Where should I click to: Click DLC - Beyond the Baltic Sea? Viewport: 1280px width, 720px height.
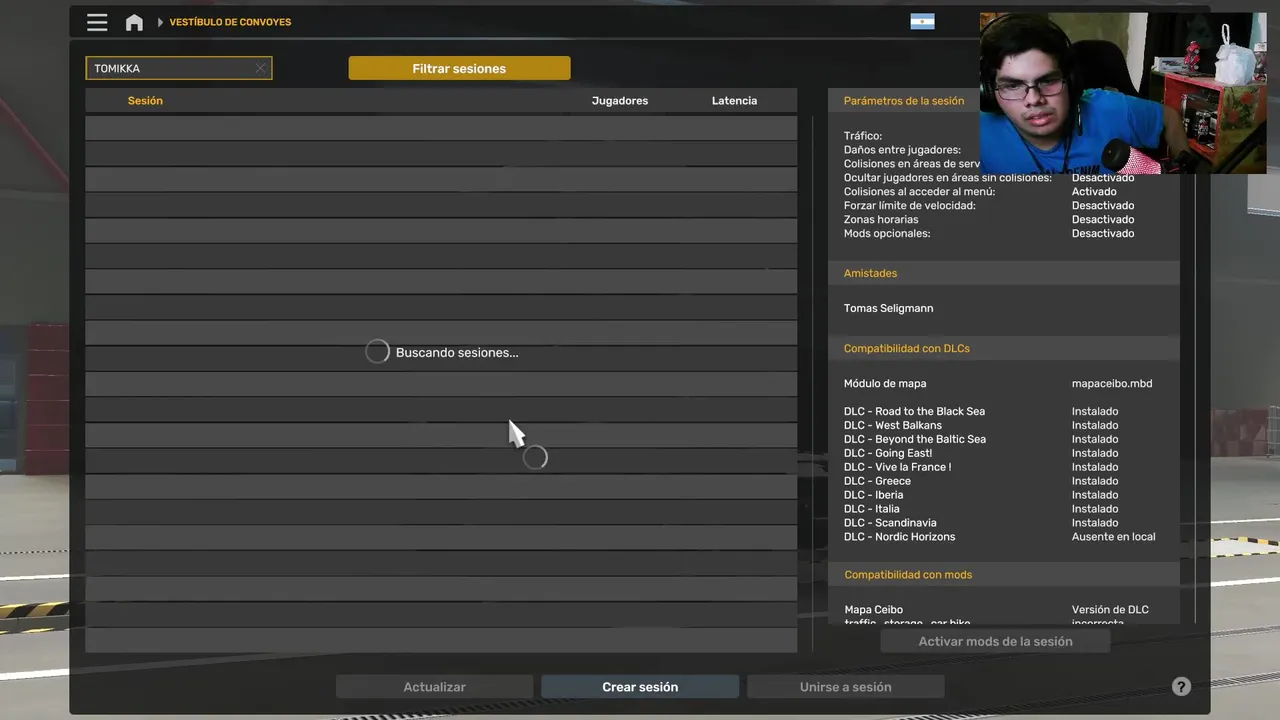point(915,439)
